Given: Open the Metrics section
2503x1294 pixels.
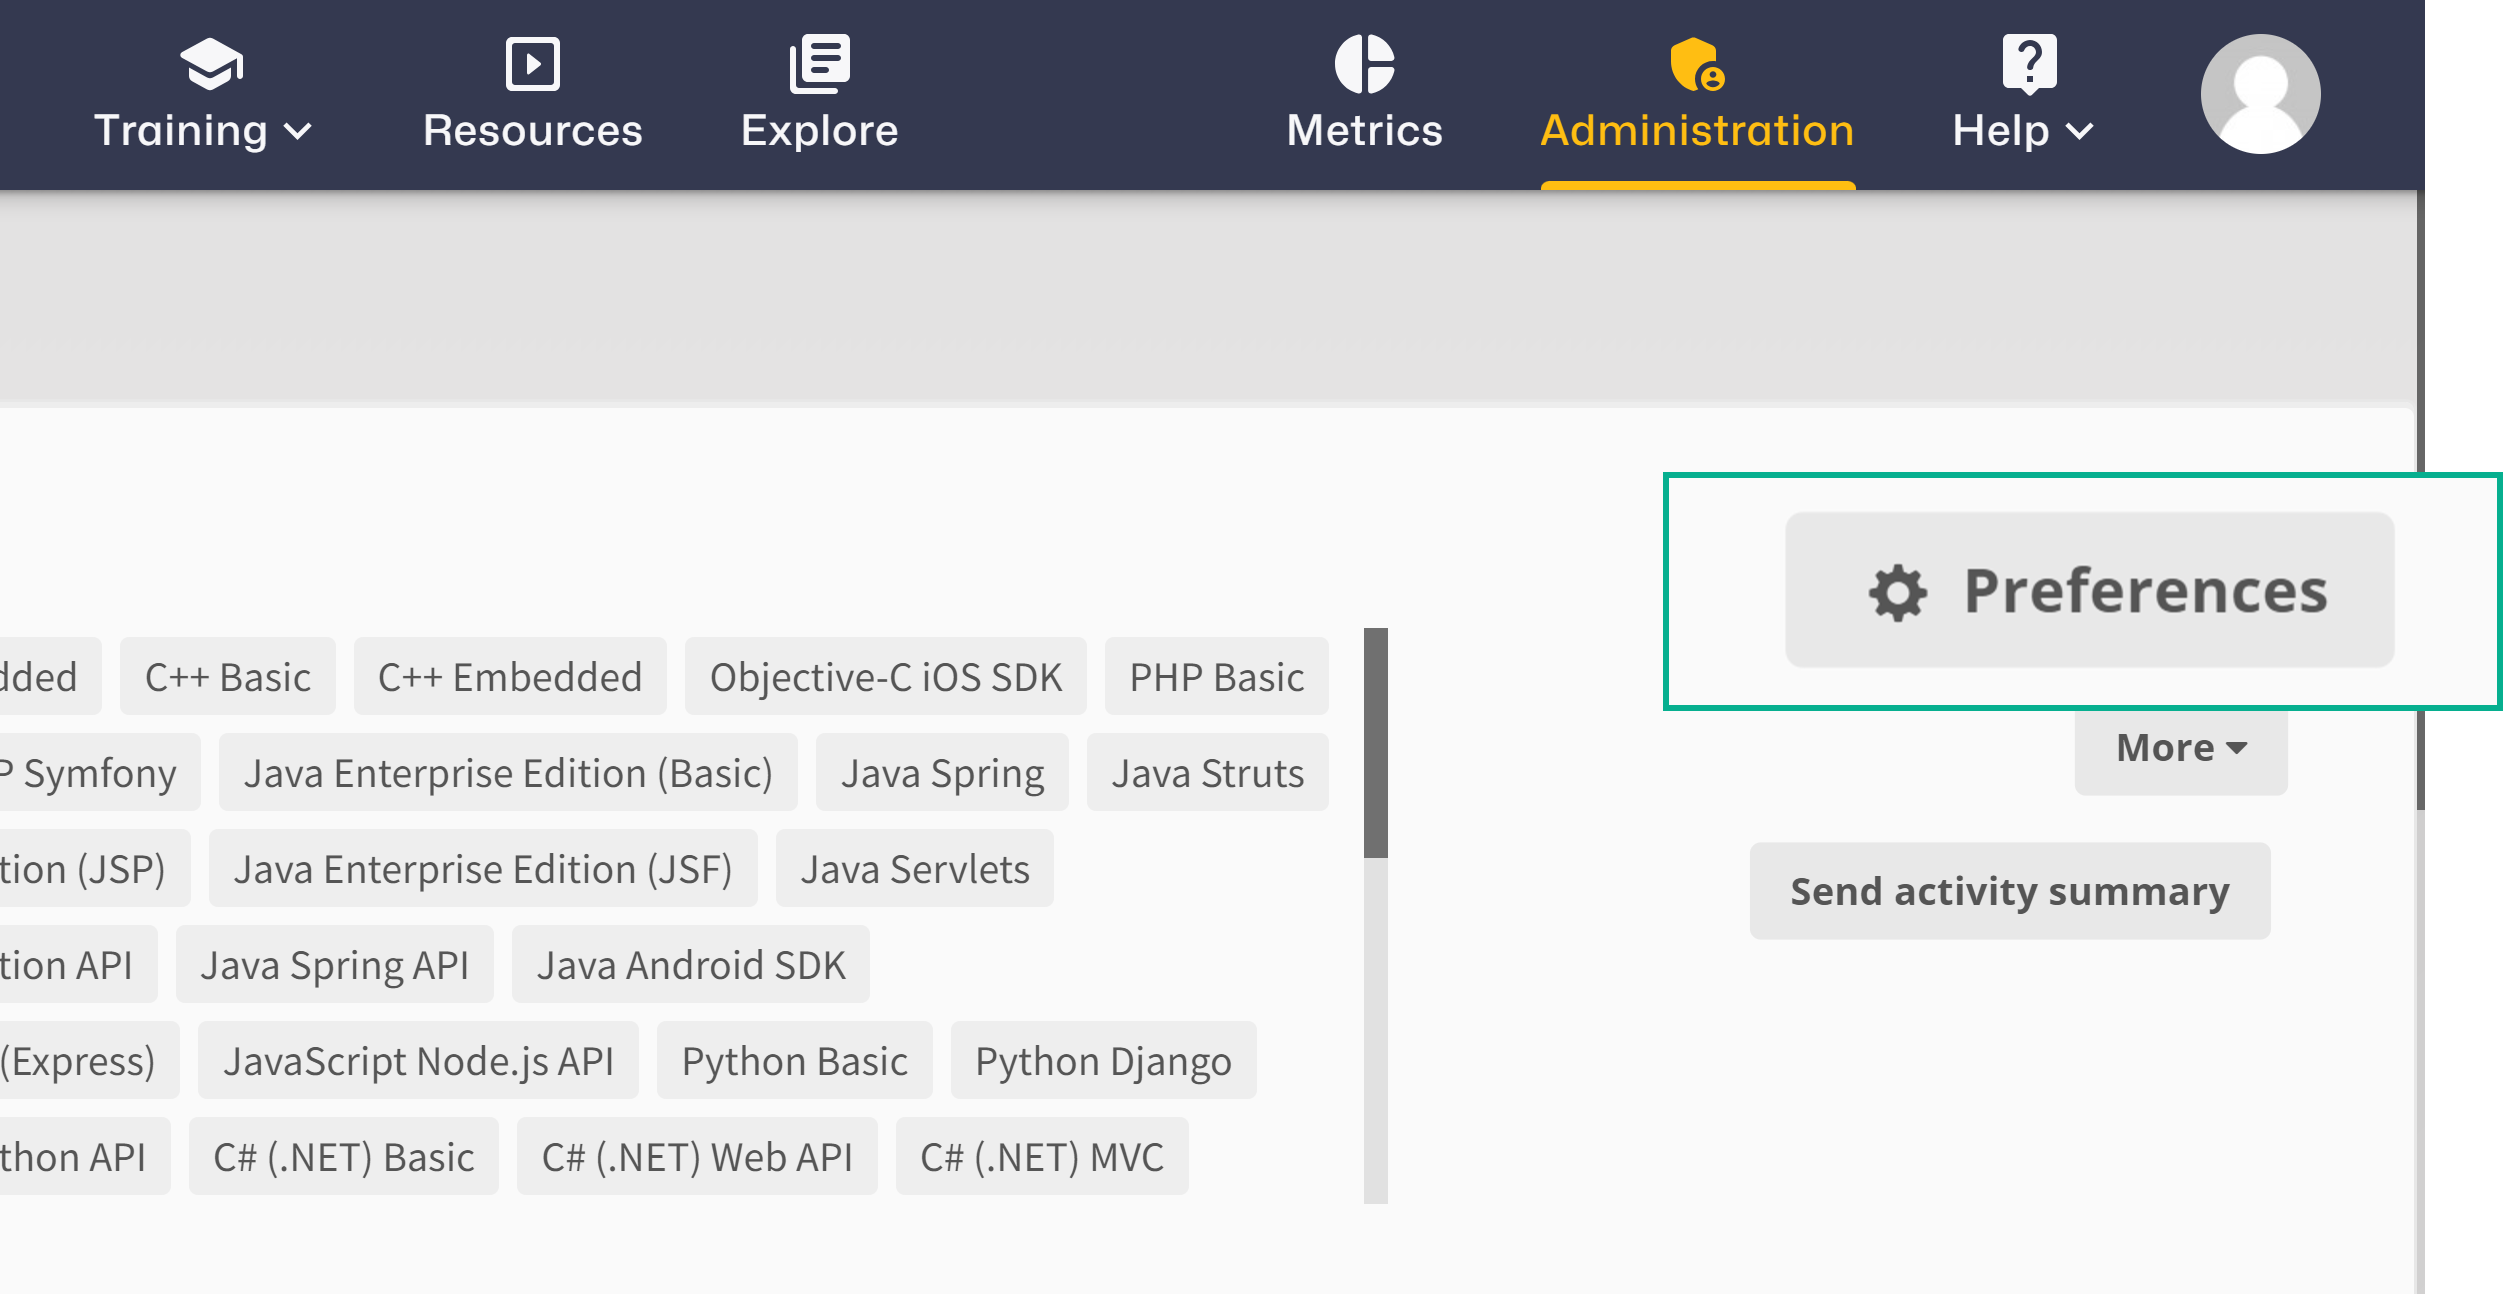Looking at the screenshot, I should pyautogui.click(x=1363, y=129).
